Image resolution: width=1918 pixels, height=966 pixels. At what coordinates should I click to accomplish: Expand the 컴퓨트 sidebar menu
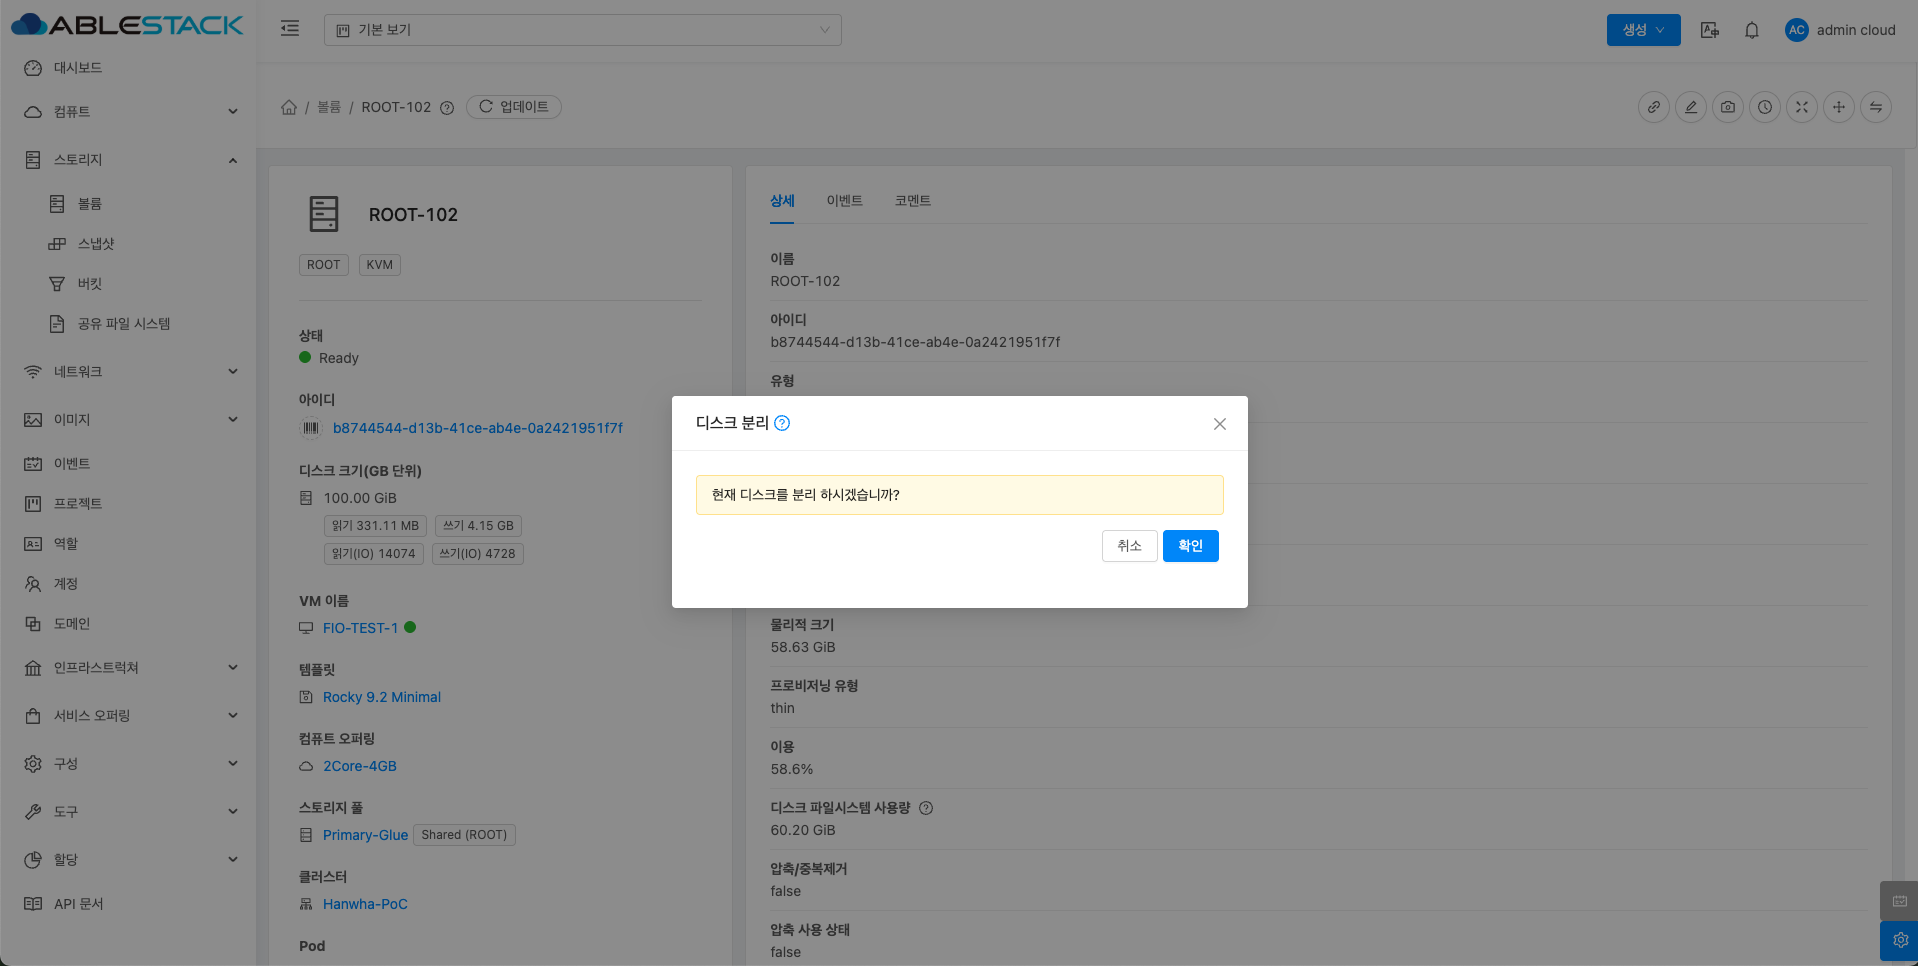pos(128,112)
